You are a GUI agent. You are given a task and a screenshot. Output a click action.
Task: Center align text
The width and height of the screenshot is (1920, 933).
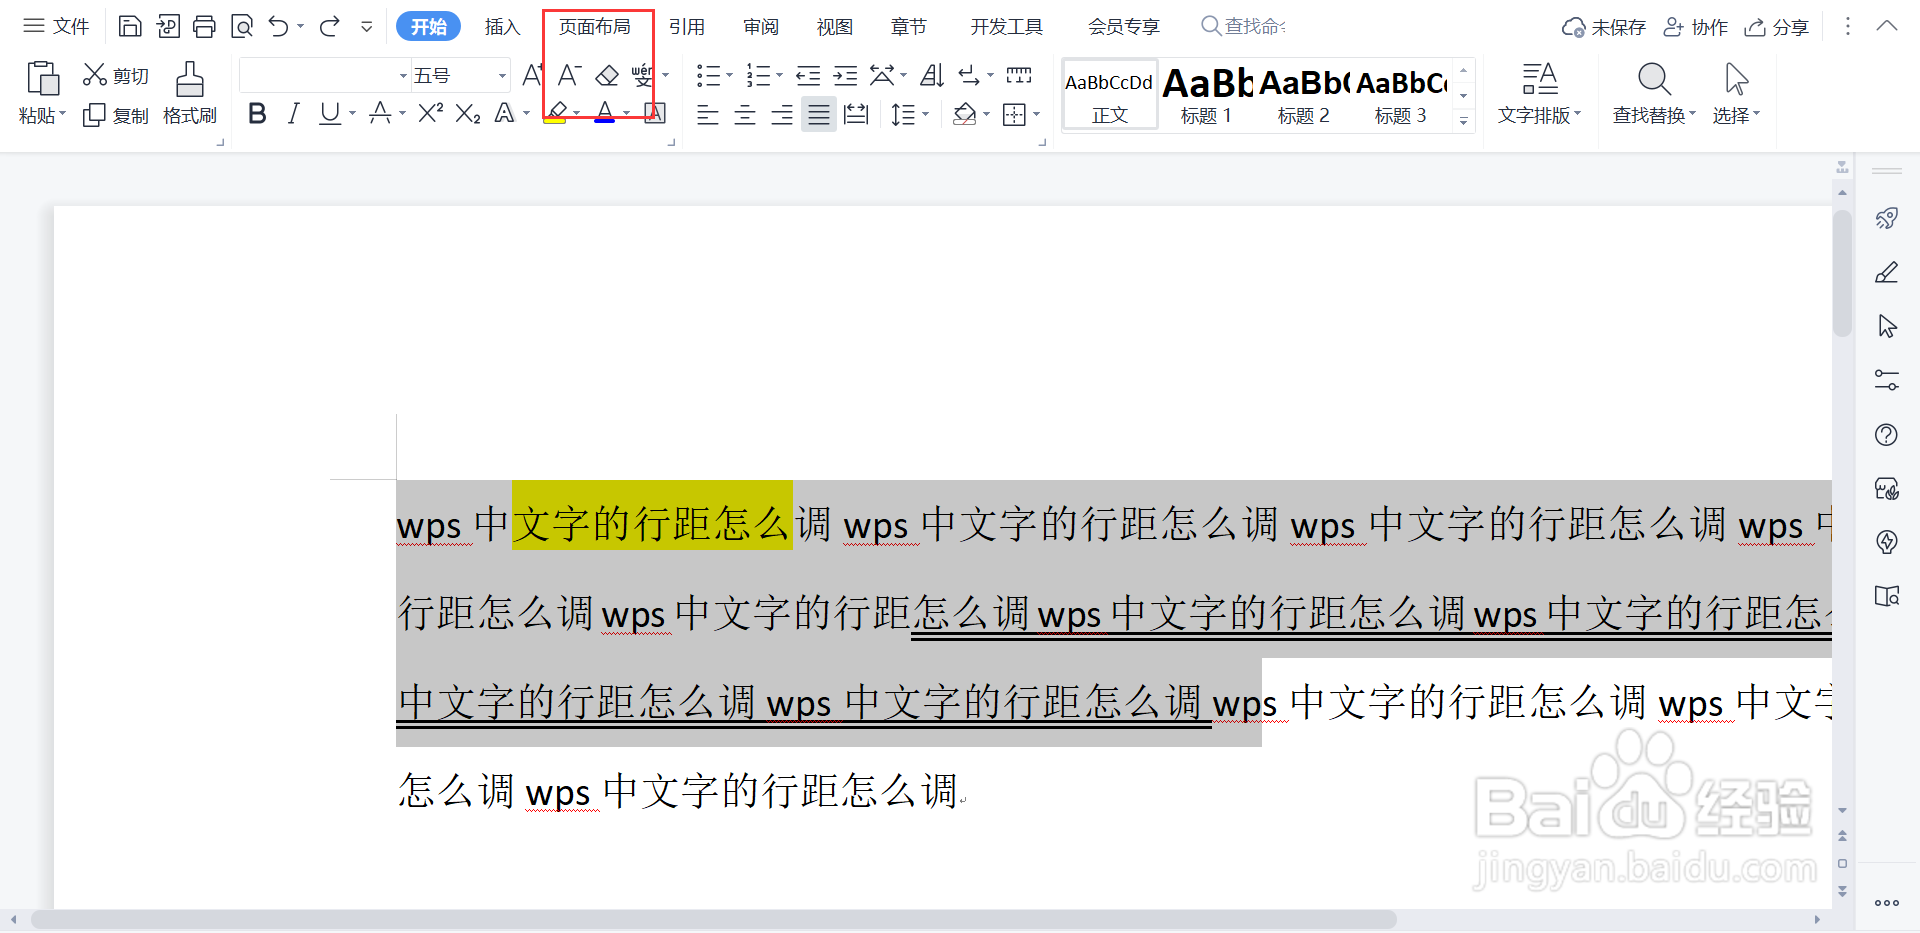coord(745,115)
